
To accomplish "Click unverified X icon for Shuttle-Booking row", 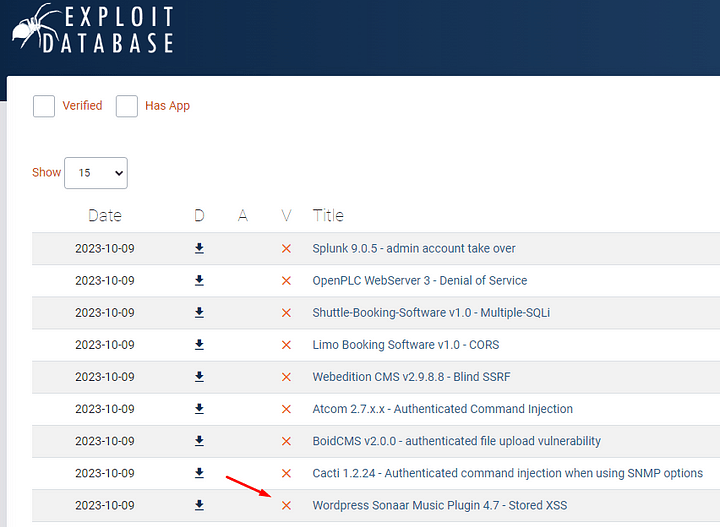I will coord(286,313).
